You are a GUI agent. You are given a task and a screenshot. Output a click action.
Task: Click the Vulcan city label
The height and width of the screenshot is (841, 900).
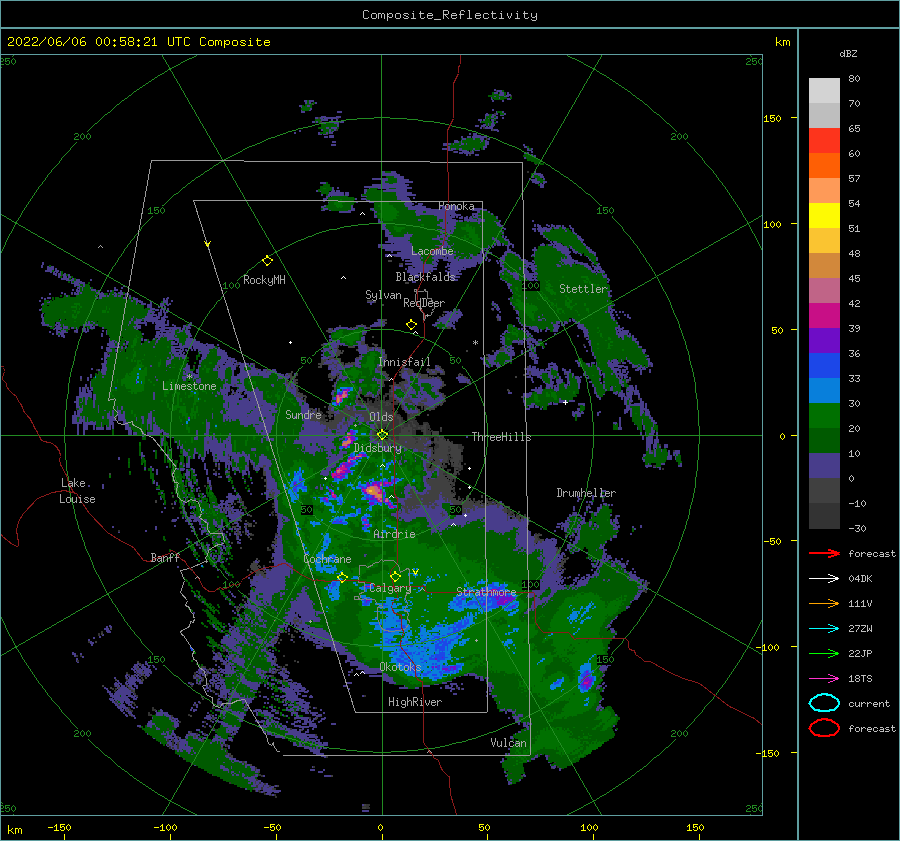(x=508, y=742)
